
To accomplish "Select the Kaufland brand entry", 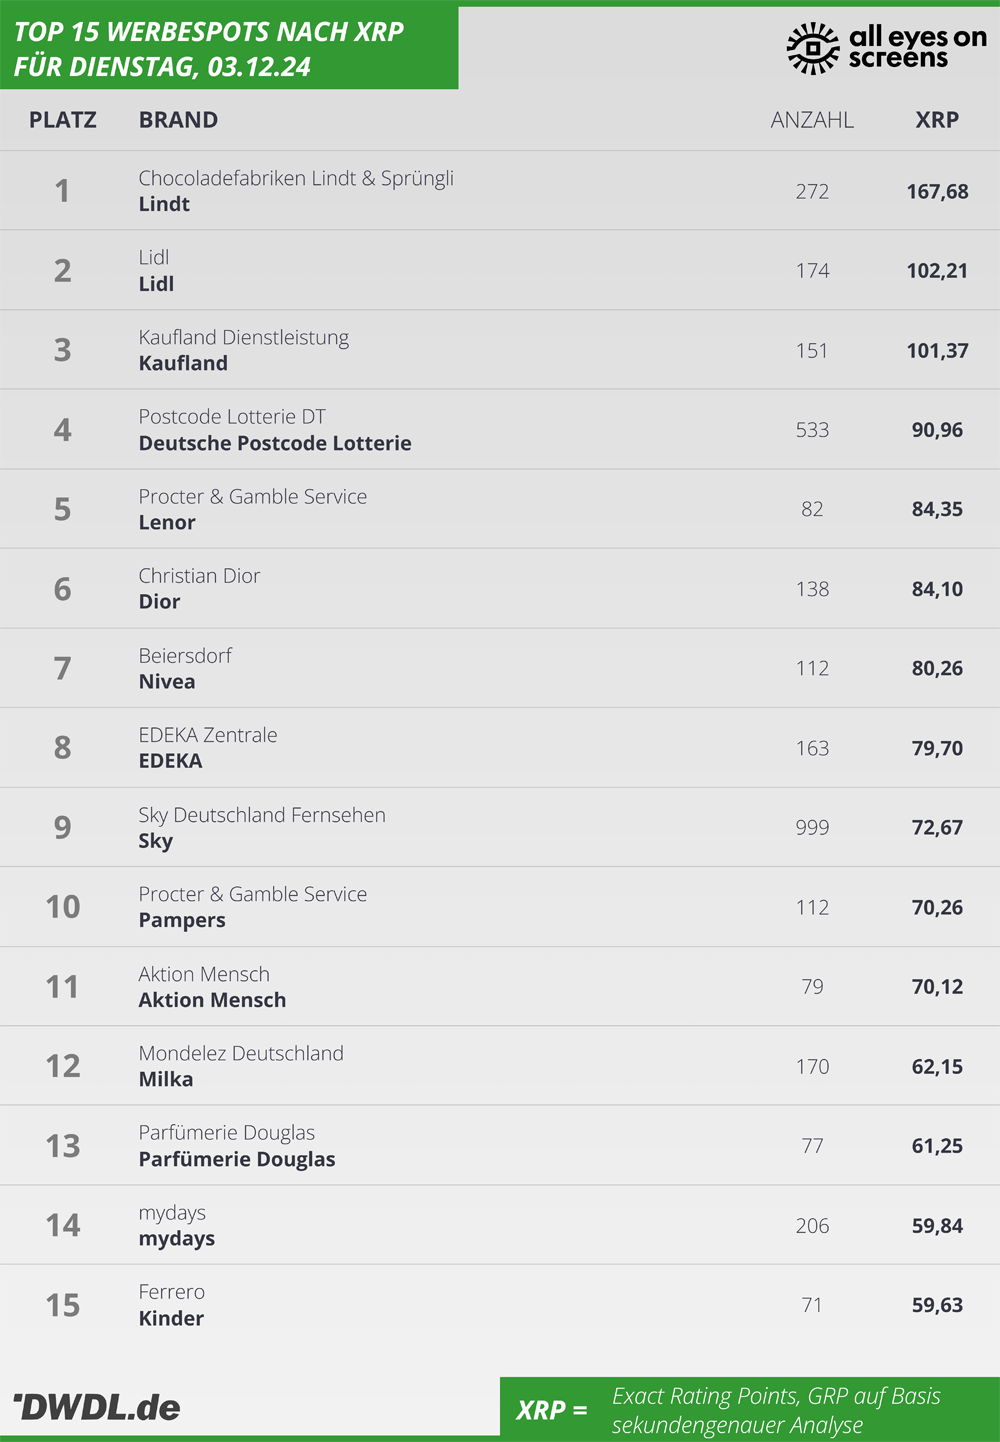I will 183,363.
